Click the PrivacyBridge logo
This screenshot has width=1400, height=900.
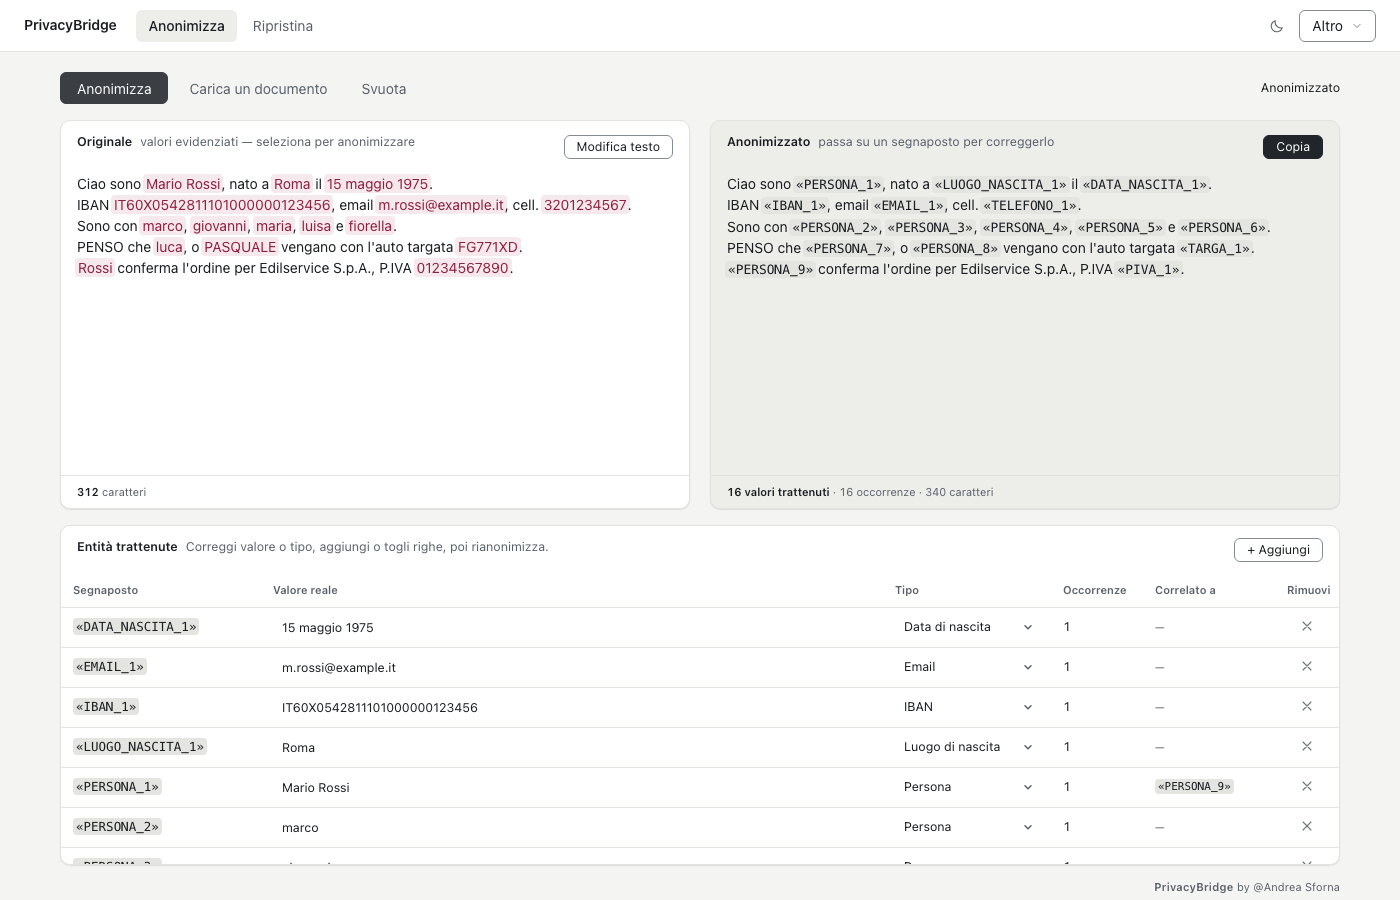coord(70,25)
